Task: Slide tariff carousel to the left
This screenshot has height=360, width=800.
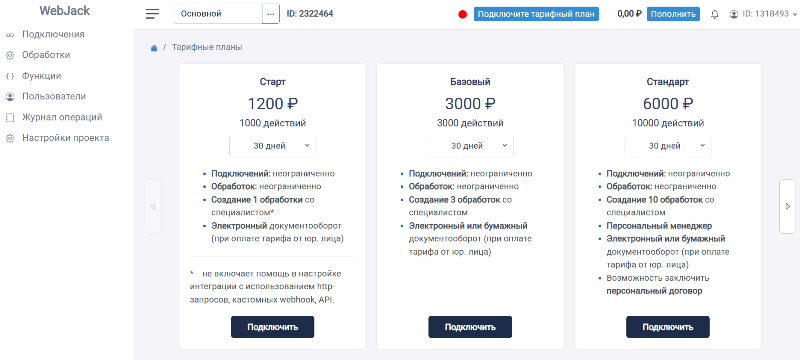Action: coord(153,207)
